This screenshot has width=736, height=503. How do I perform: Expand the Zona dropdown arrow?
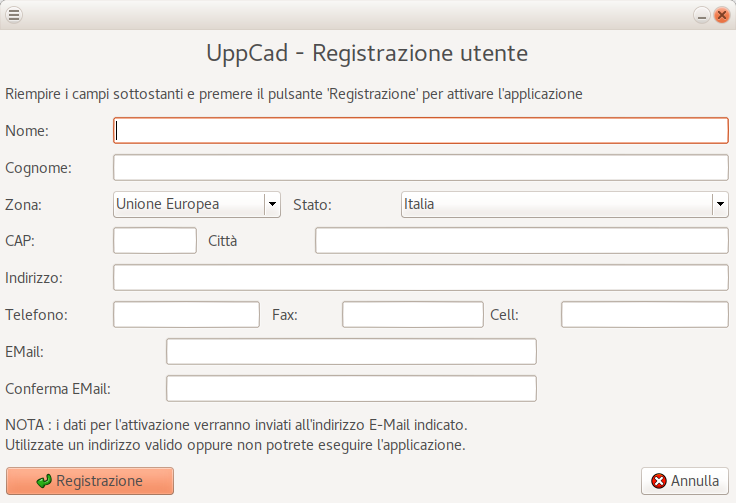coord(272,204)
